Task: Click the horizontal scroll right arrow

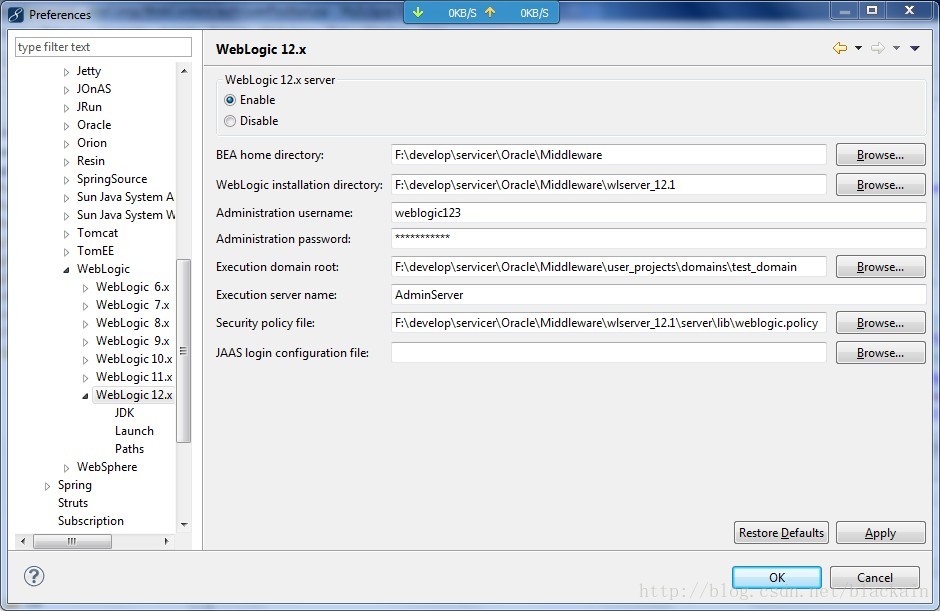Action: click(x=166, y=541)
